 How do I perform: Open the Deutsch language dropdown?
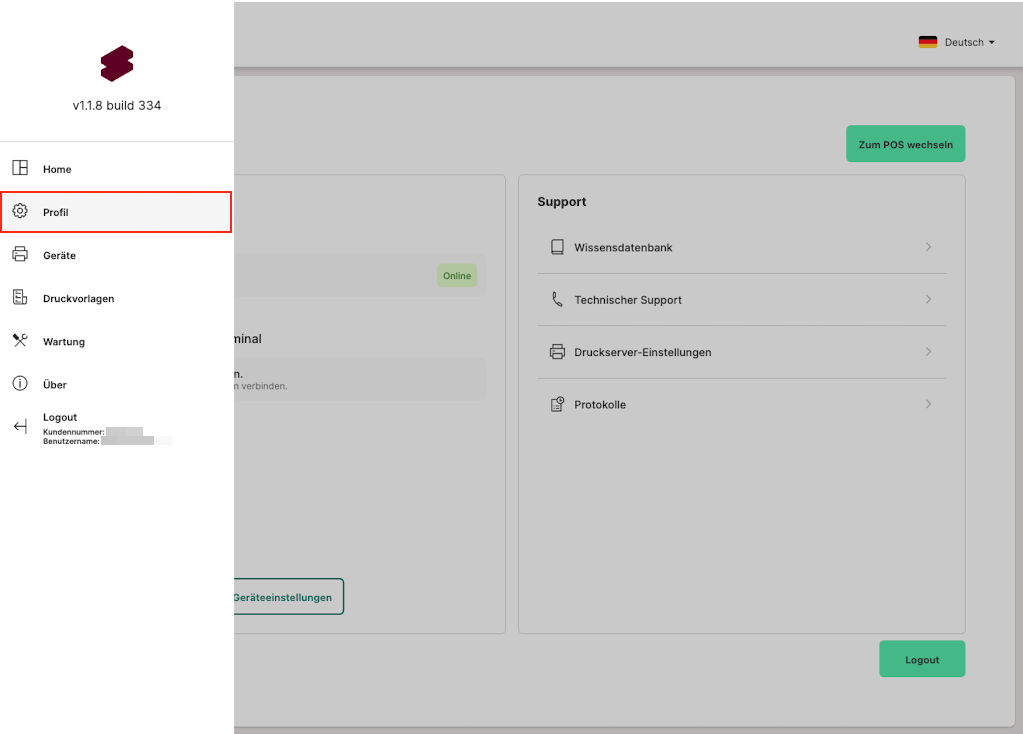[957, 42]
